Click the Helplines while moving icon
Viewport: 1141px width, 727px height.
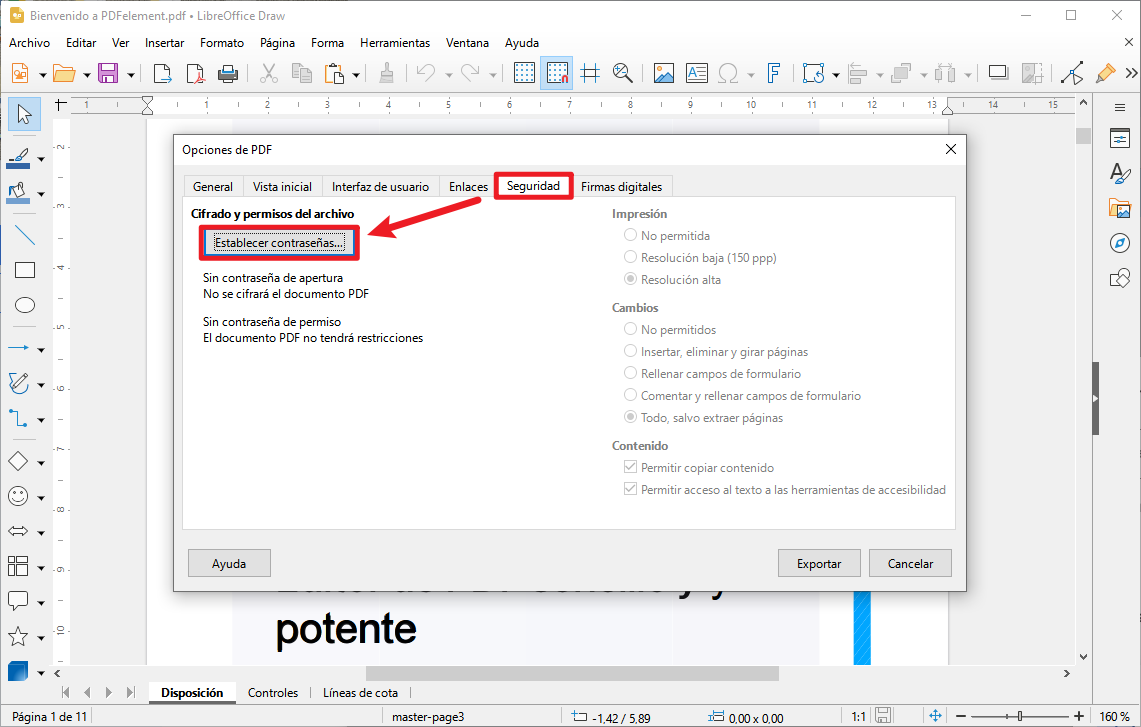[x=590, y=73]
